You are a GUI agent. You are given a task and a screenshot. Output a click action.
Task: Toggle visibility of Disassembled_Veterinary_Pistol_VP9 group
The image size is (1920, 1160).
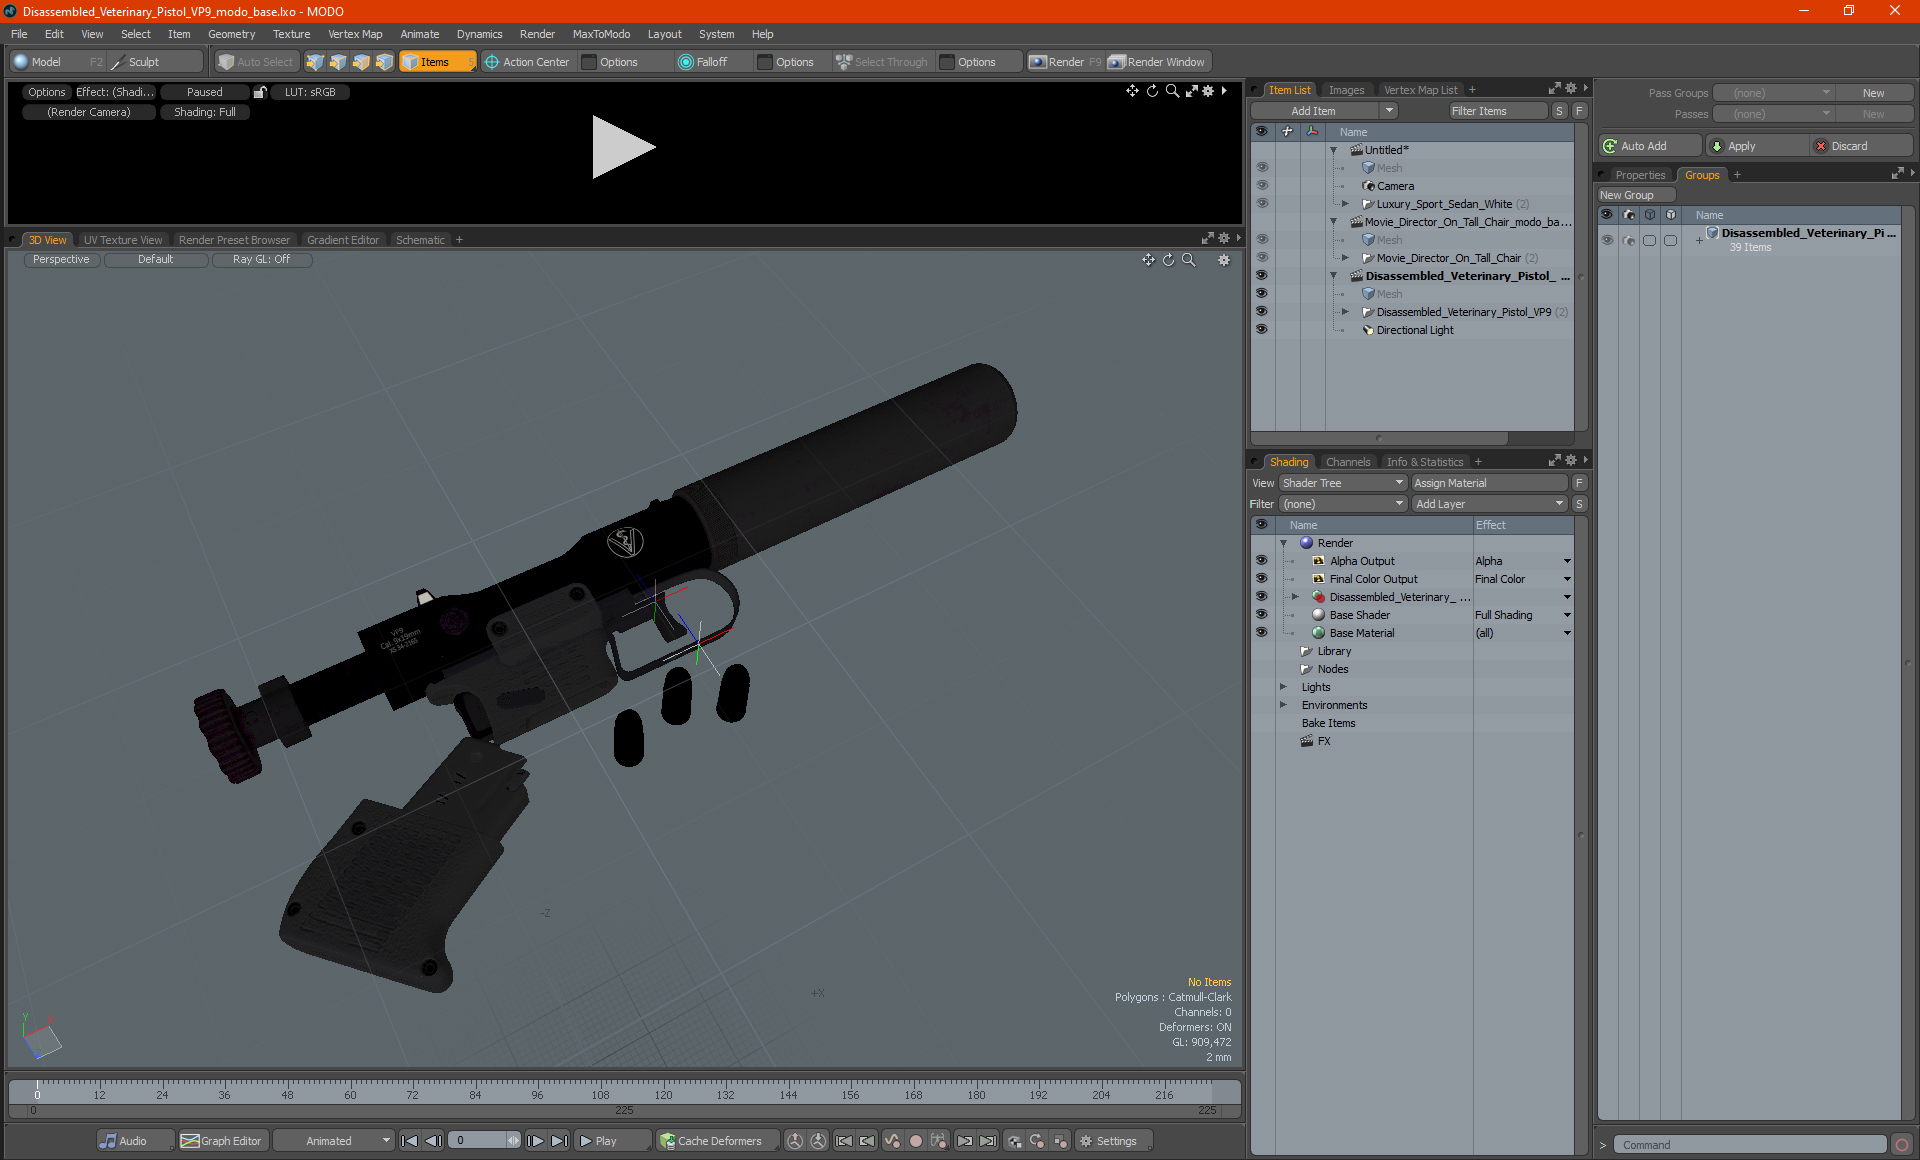1261,312
